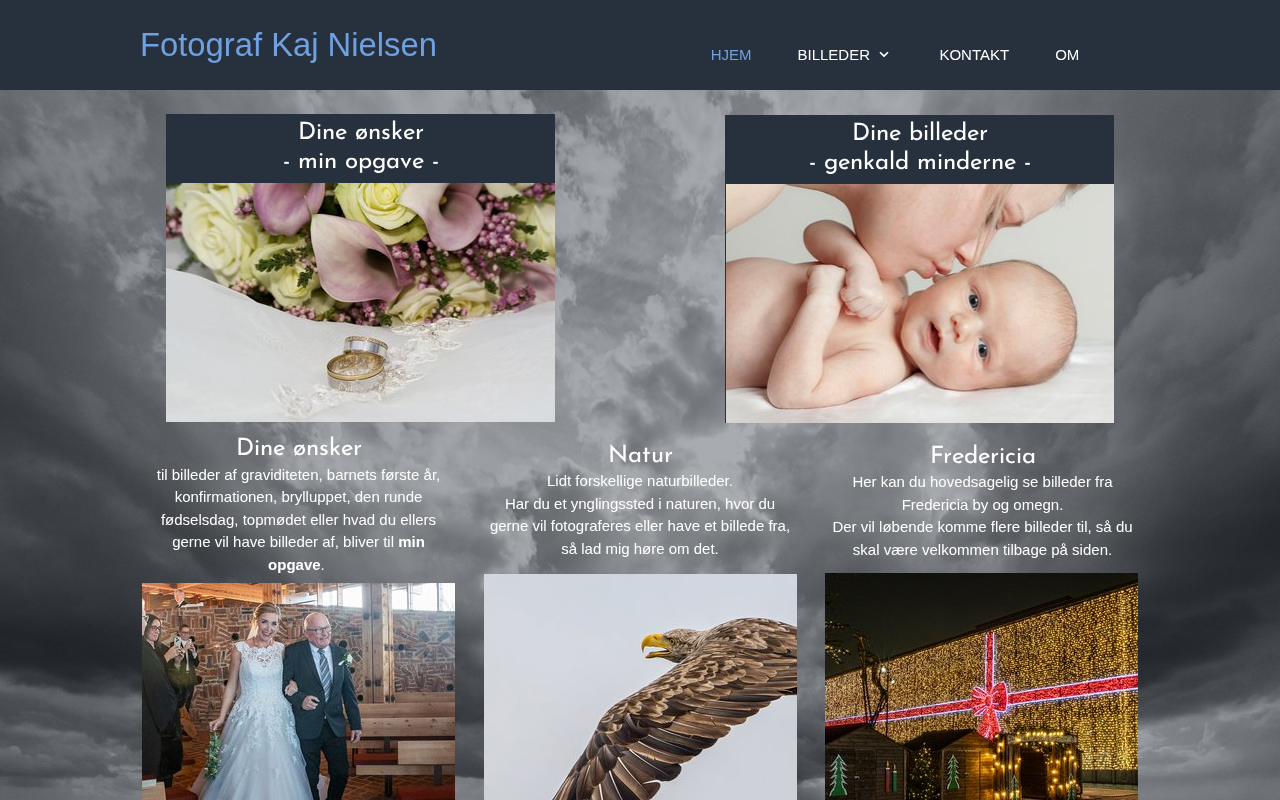
Task: Select the Natur section heading
Action: (640, 456)
